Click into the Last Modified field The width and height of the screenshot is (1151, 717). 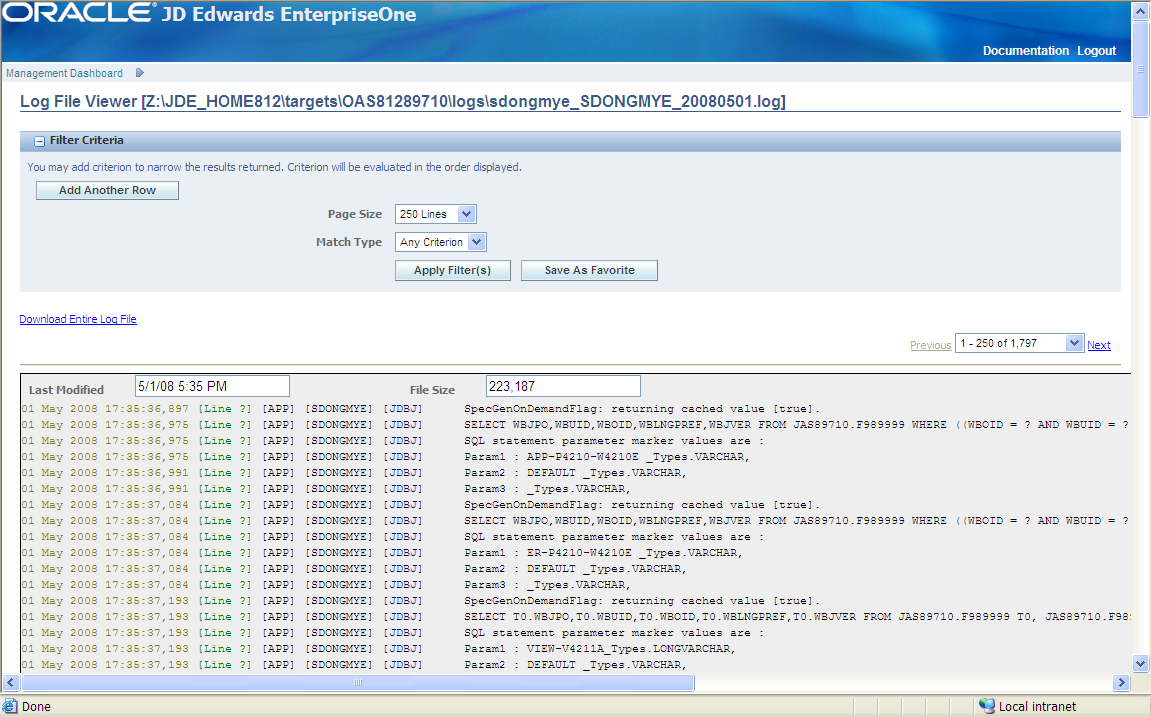click(212, 386)
